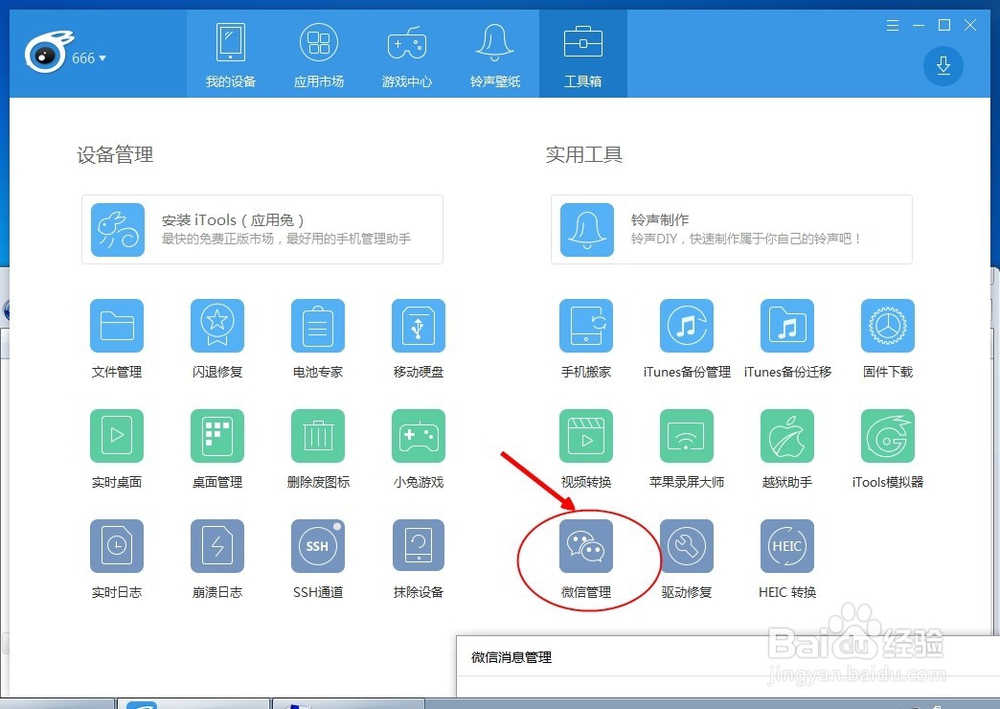
Task: Switch to 铃声壁纸 tab
Action: [495, 54]
